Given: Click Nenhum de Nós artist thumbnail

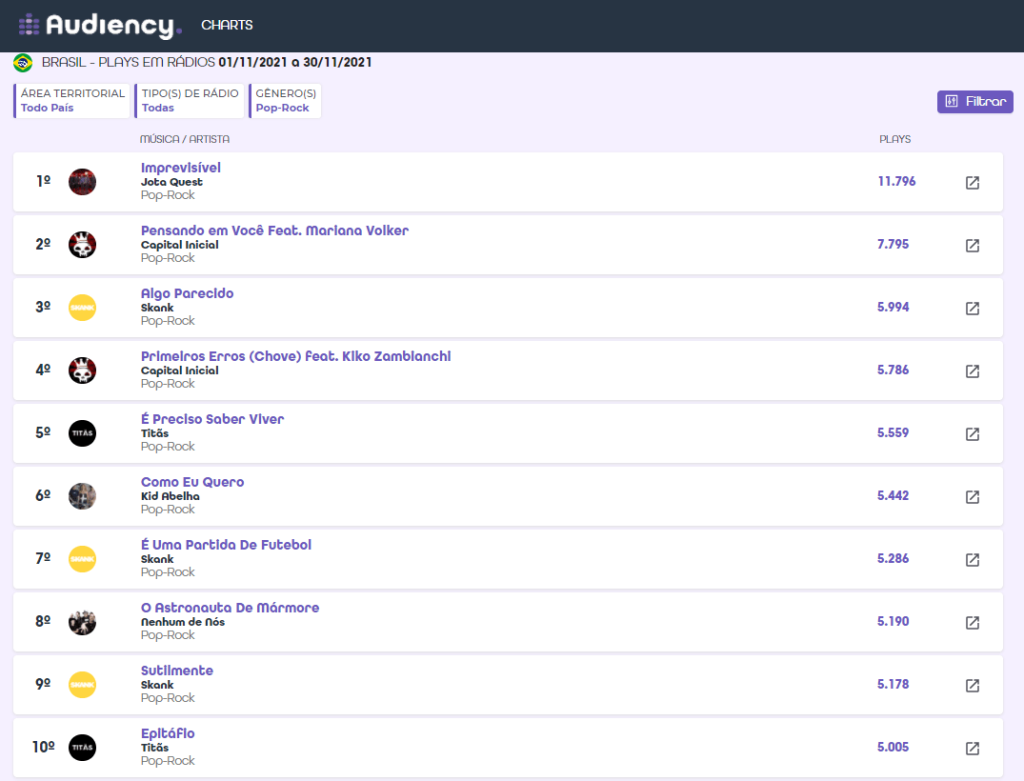Looking at the screenshot, I should [x=82, y=622].
